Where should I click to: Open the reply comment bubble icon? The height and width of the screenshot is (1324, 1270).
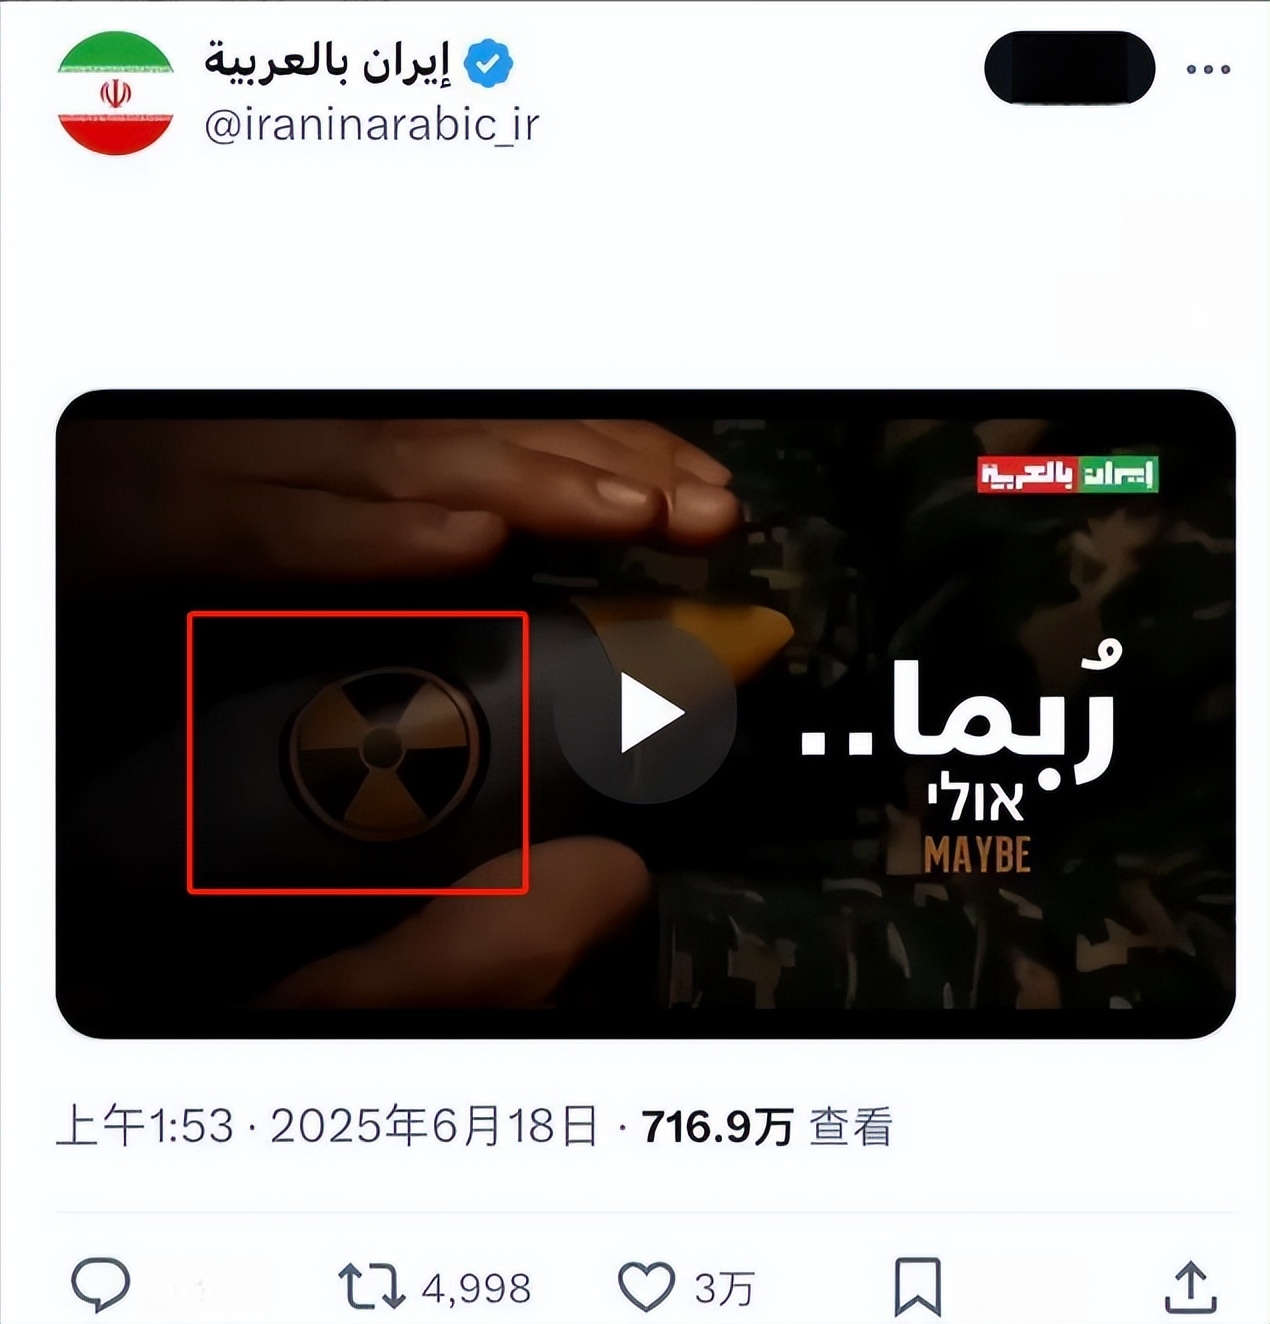(x=101, y=1284)
